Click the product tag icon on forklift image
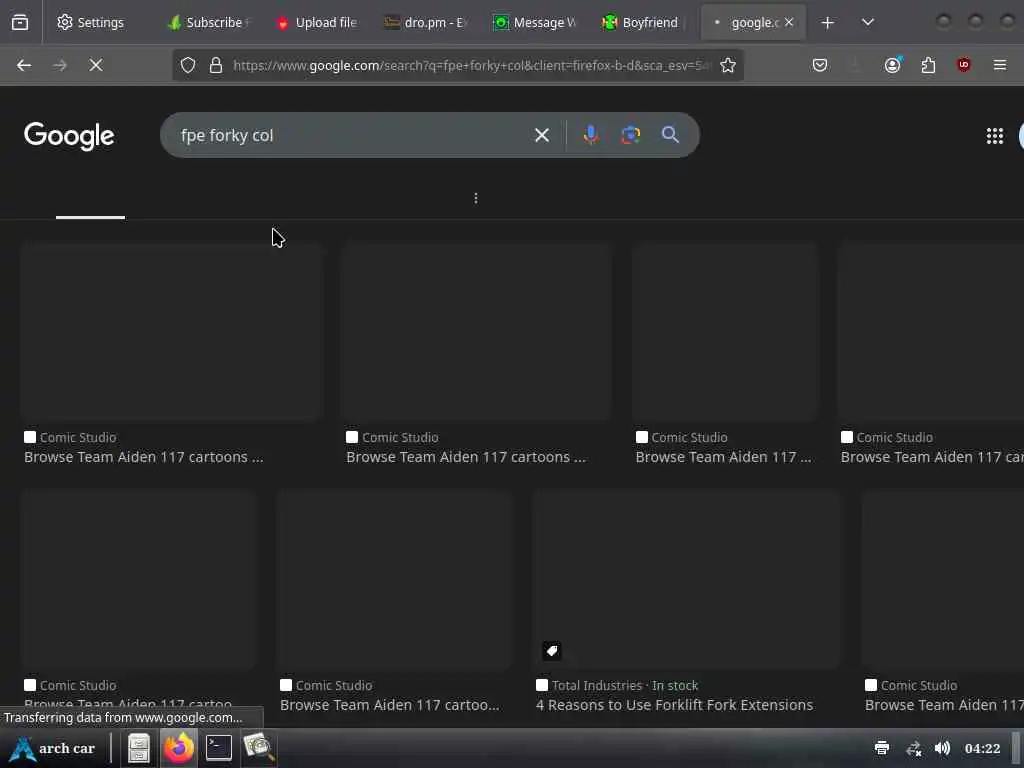1024x768 pixels. pyautogui.click(x=552, y=650)
